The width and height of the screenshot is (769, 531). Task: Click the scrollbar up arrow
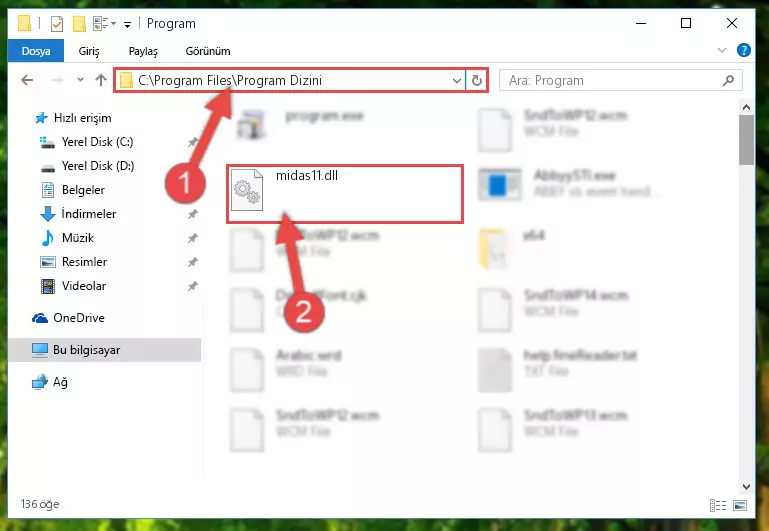(x=746, y=107)
